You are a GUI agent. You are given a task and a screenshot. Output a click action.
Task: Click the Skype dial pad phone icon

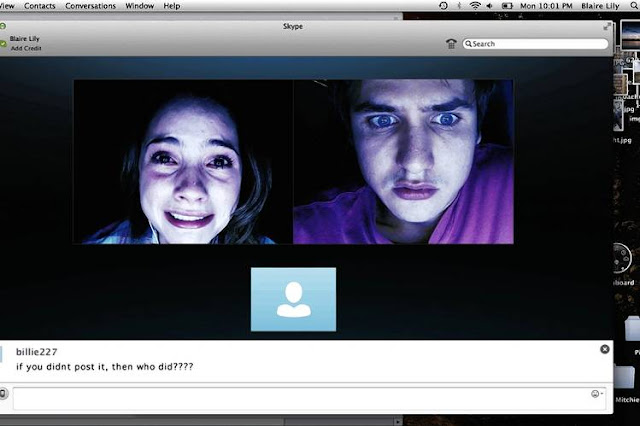pyautogui.click(x=451, y=44)
